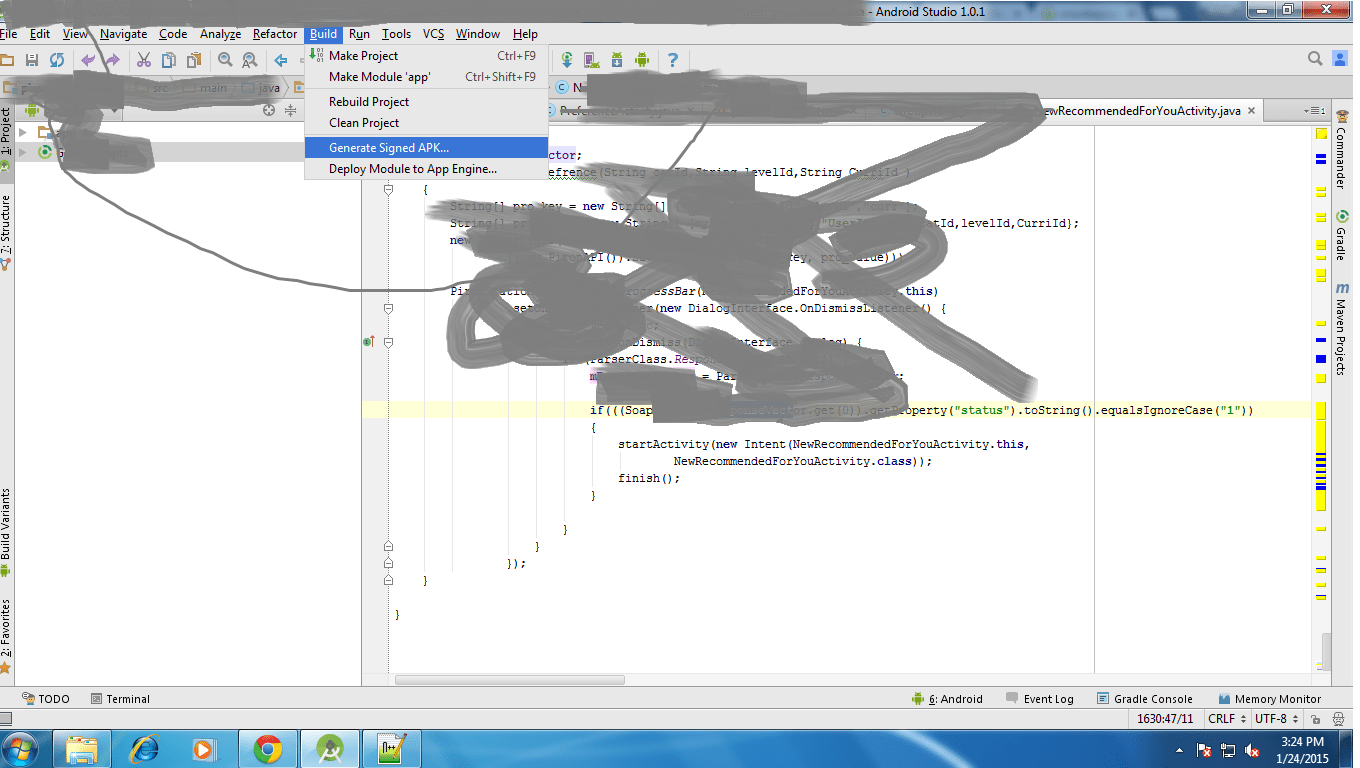Open the Android Device Monitor icon

pyautogui.click(x=641, y=60)
